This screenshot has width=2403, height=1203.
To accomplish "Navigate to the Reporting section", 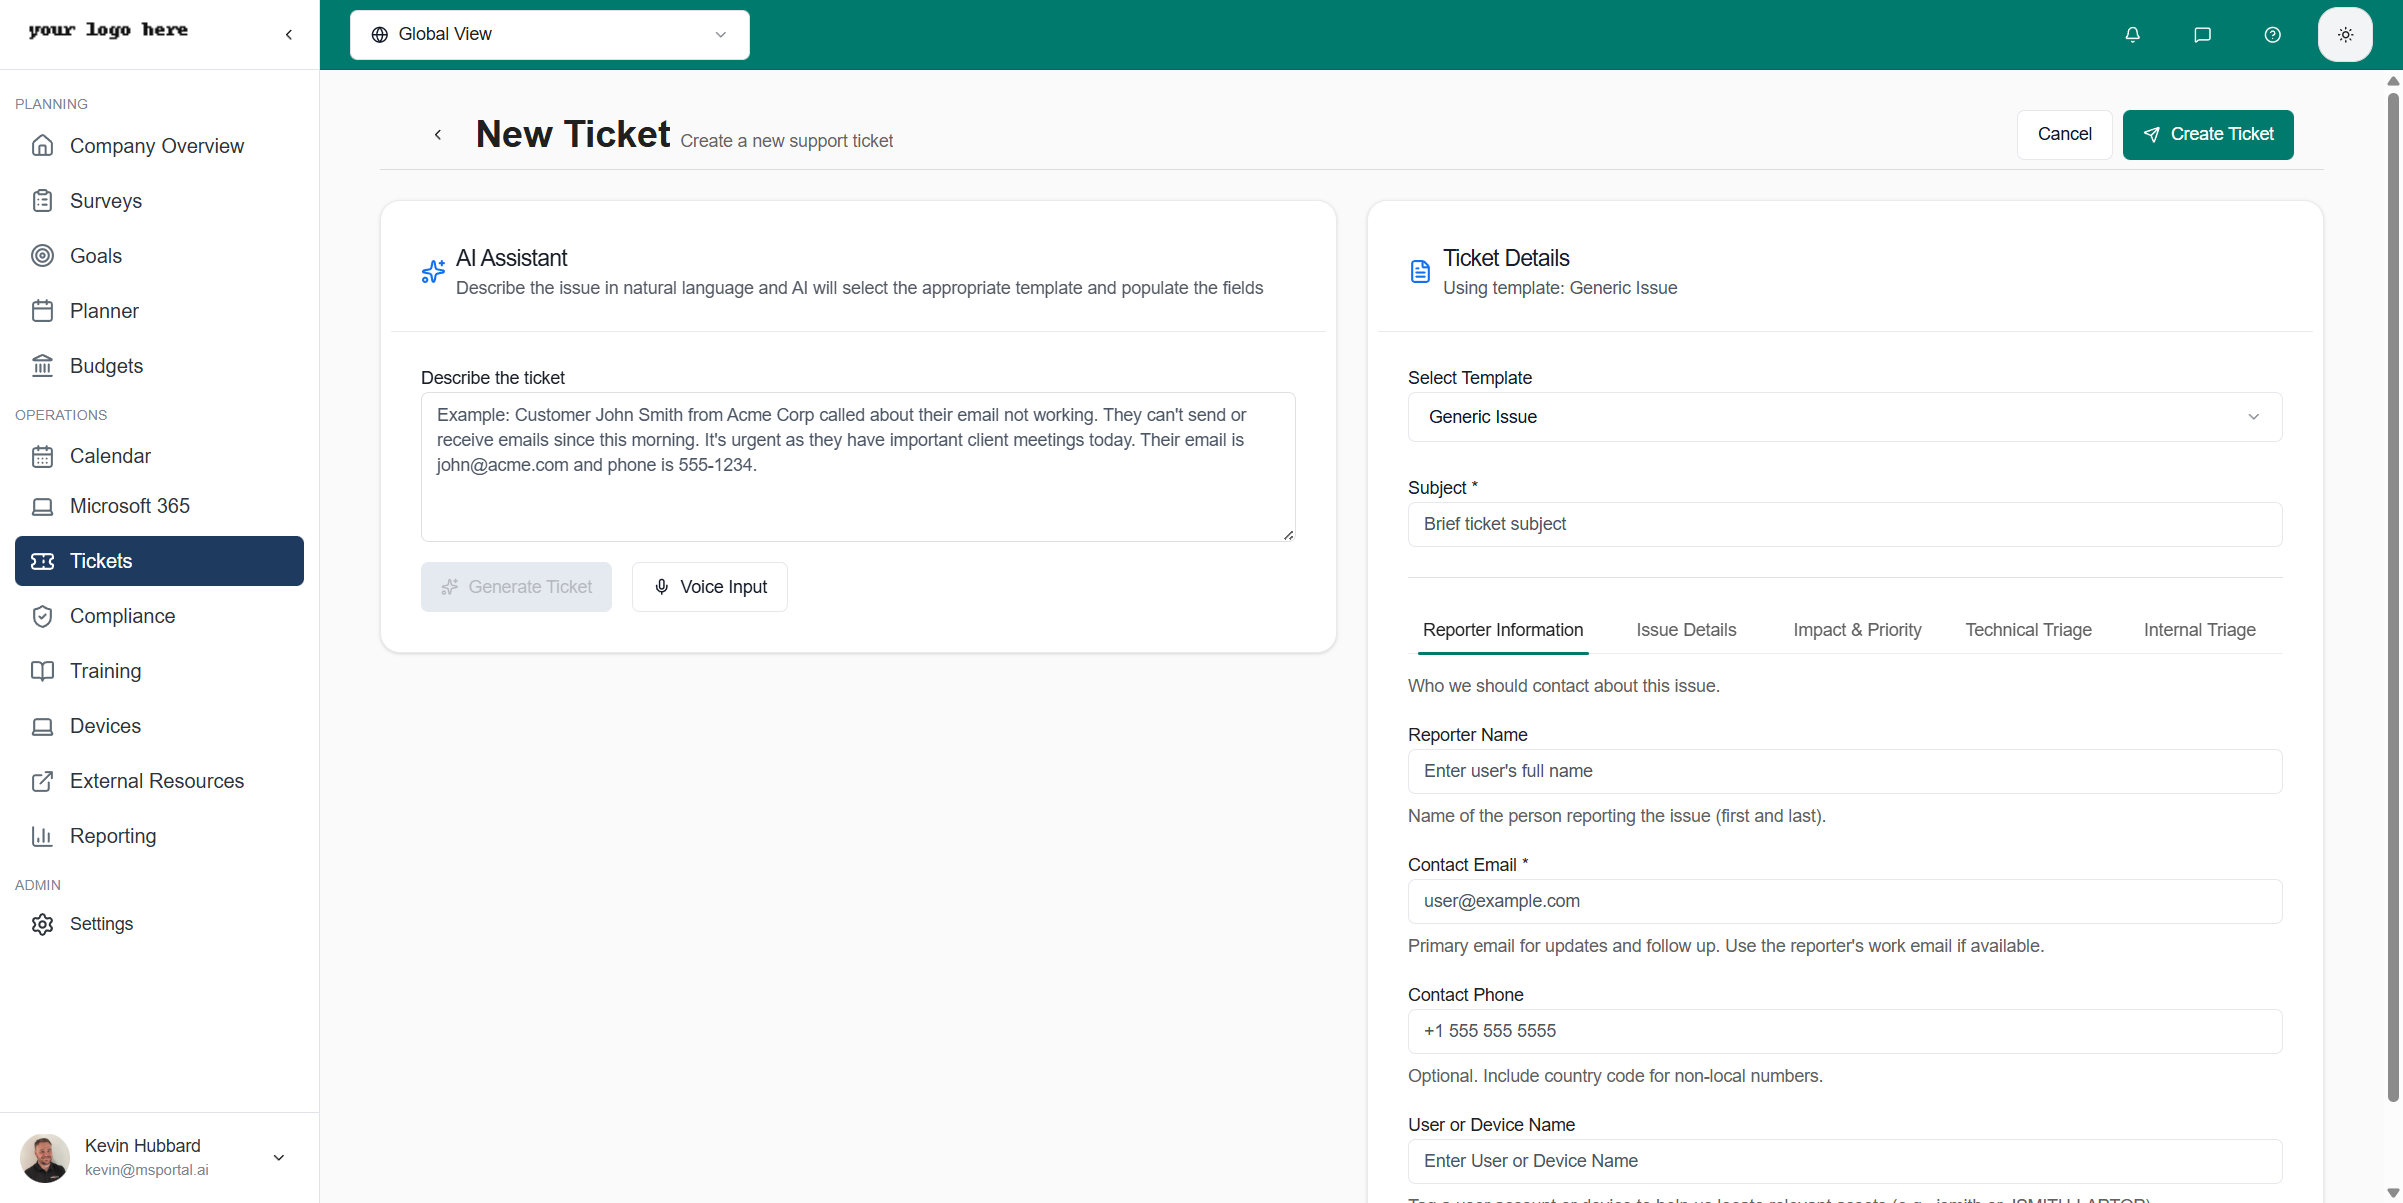I will [112, 836].
